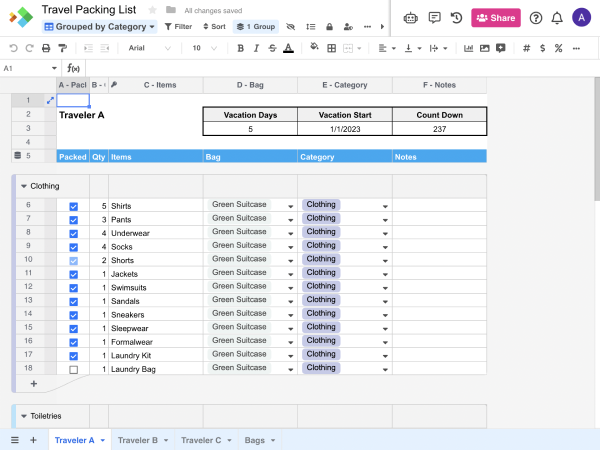The height and width of the screenshot is (450, 600).
Task: Open the text color A tool
Action: pos(289,48)
